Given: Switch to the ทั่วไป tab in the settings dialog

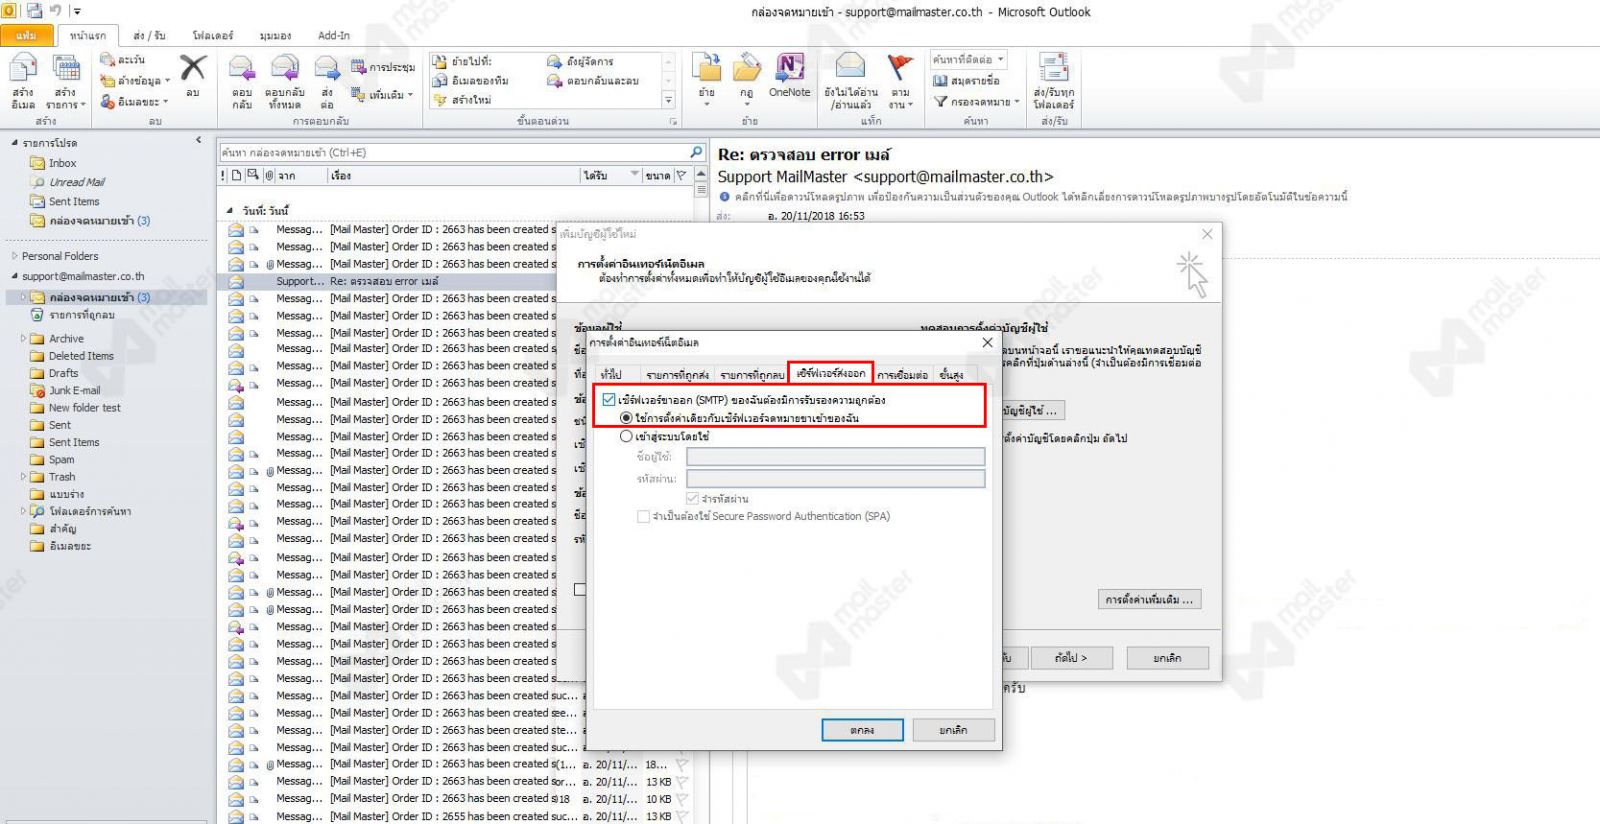Looking at the screenshot, I should tap(611, 375).
